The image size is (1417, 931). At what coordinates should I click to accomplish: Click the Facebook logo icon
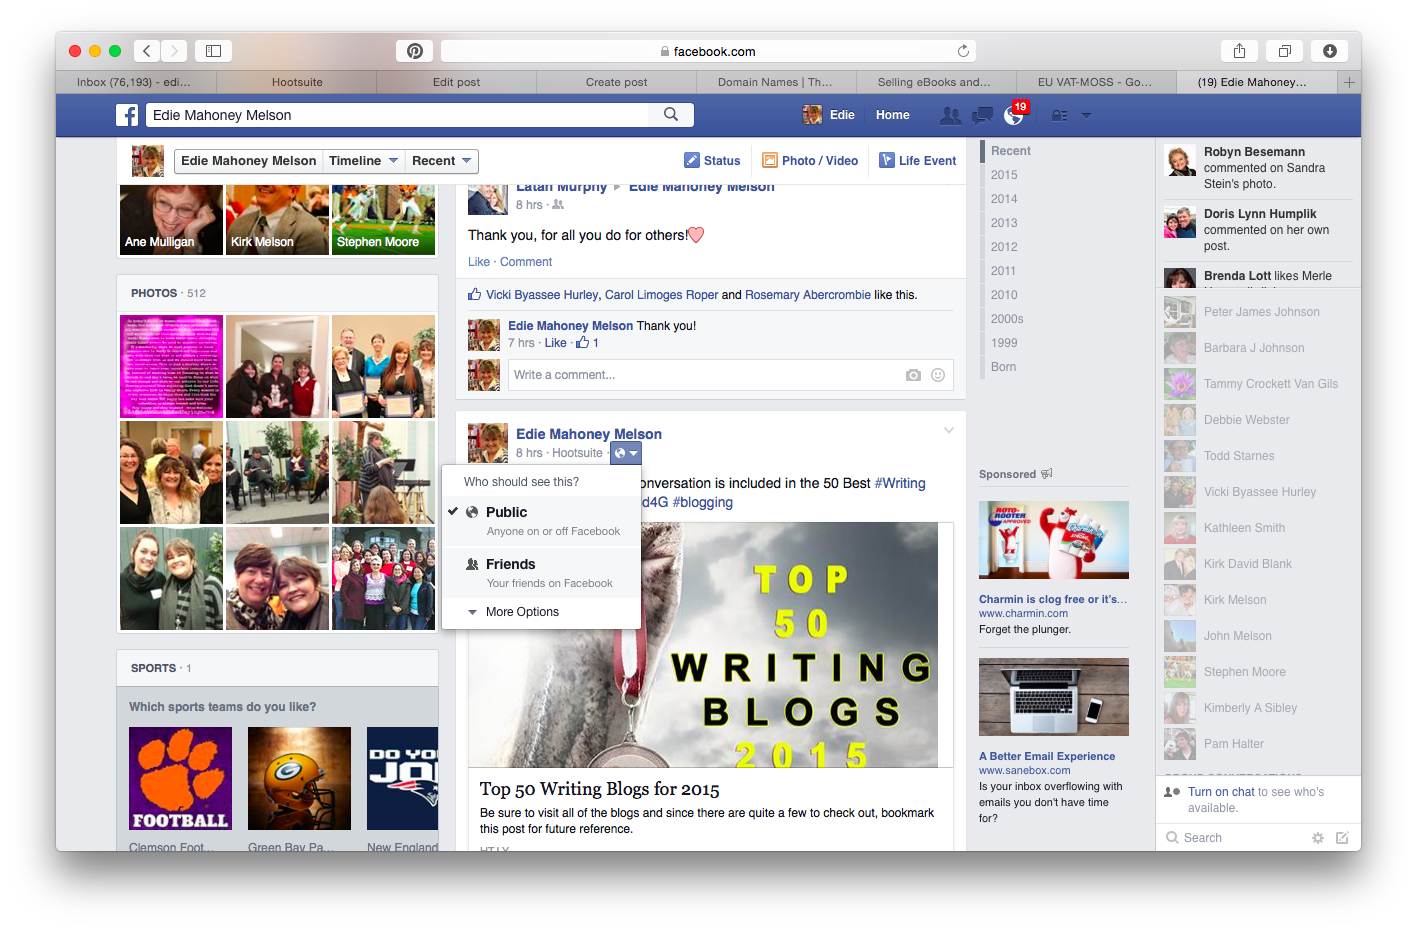click(x=127, y=115)
